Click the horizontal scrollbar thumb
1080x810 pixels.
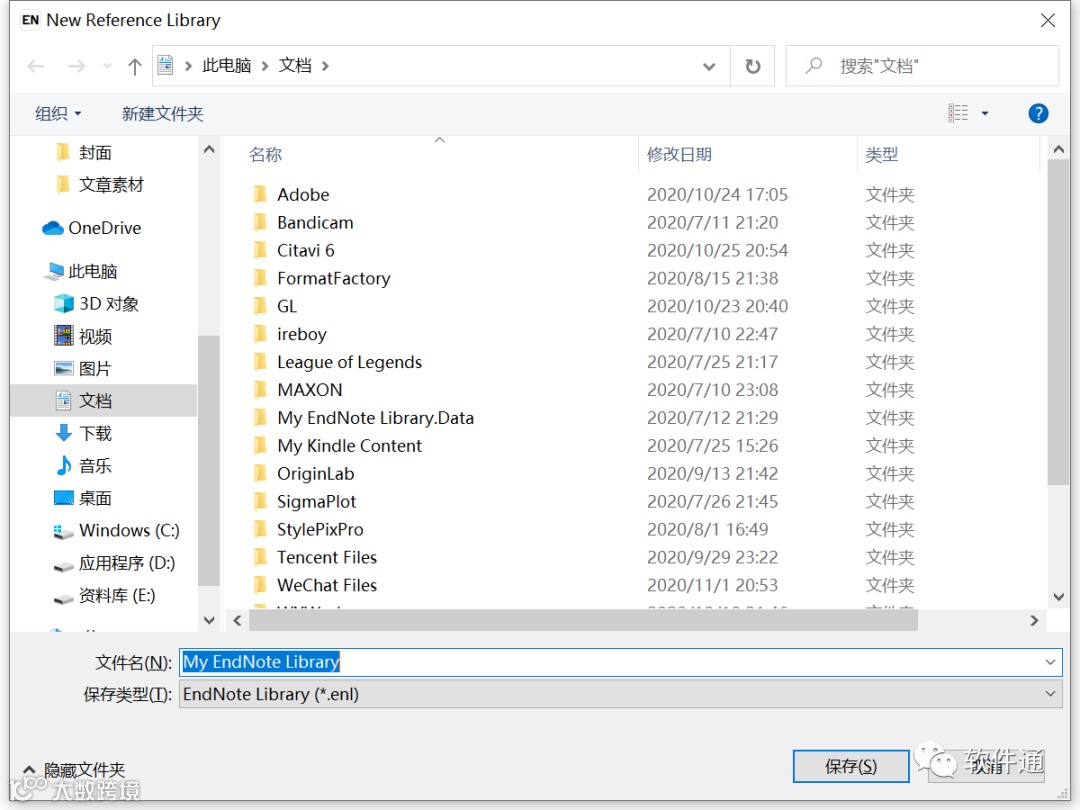[583, 621]
